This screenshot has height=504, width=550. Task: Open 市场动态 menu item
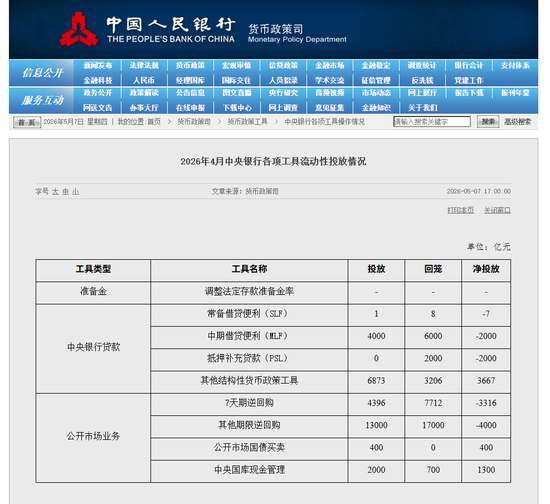click(x=376, y=93)
